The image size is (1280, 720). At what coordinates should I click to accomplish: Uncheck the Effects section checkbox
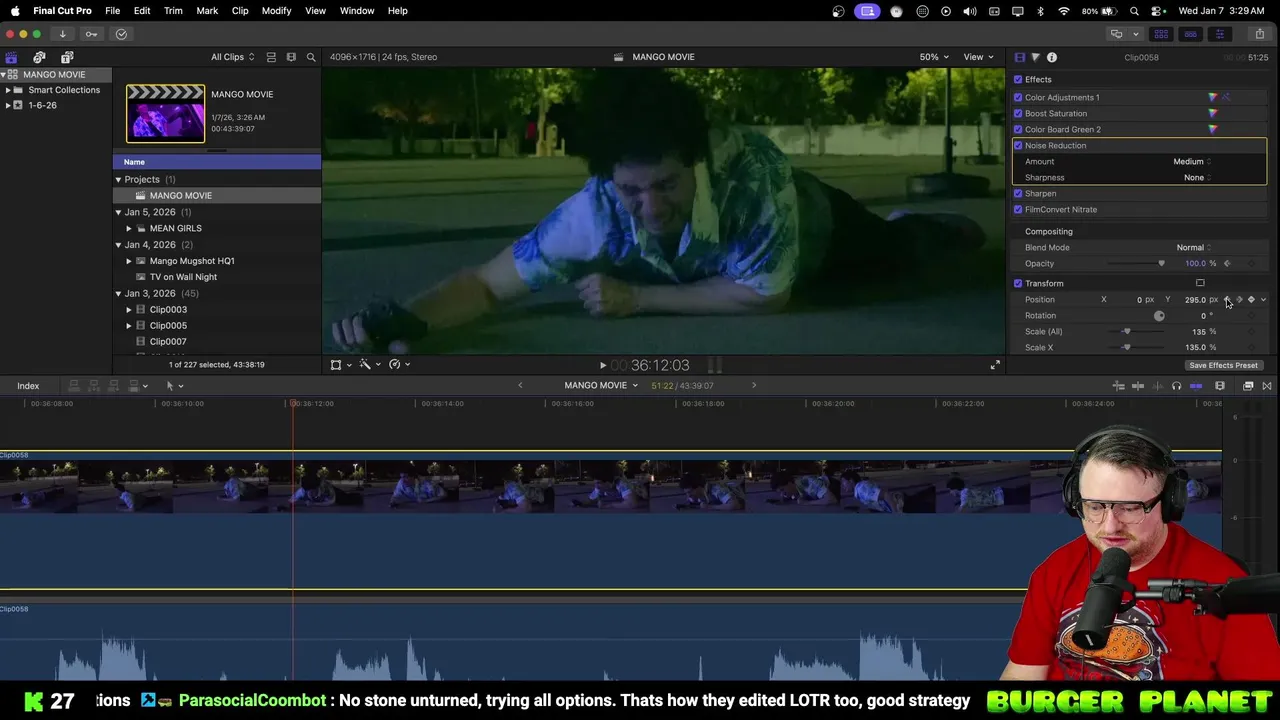[x=1018, y=79]
